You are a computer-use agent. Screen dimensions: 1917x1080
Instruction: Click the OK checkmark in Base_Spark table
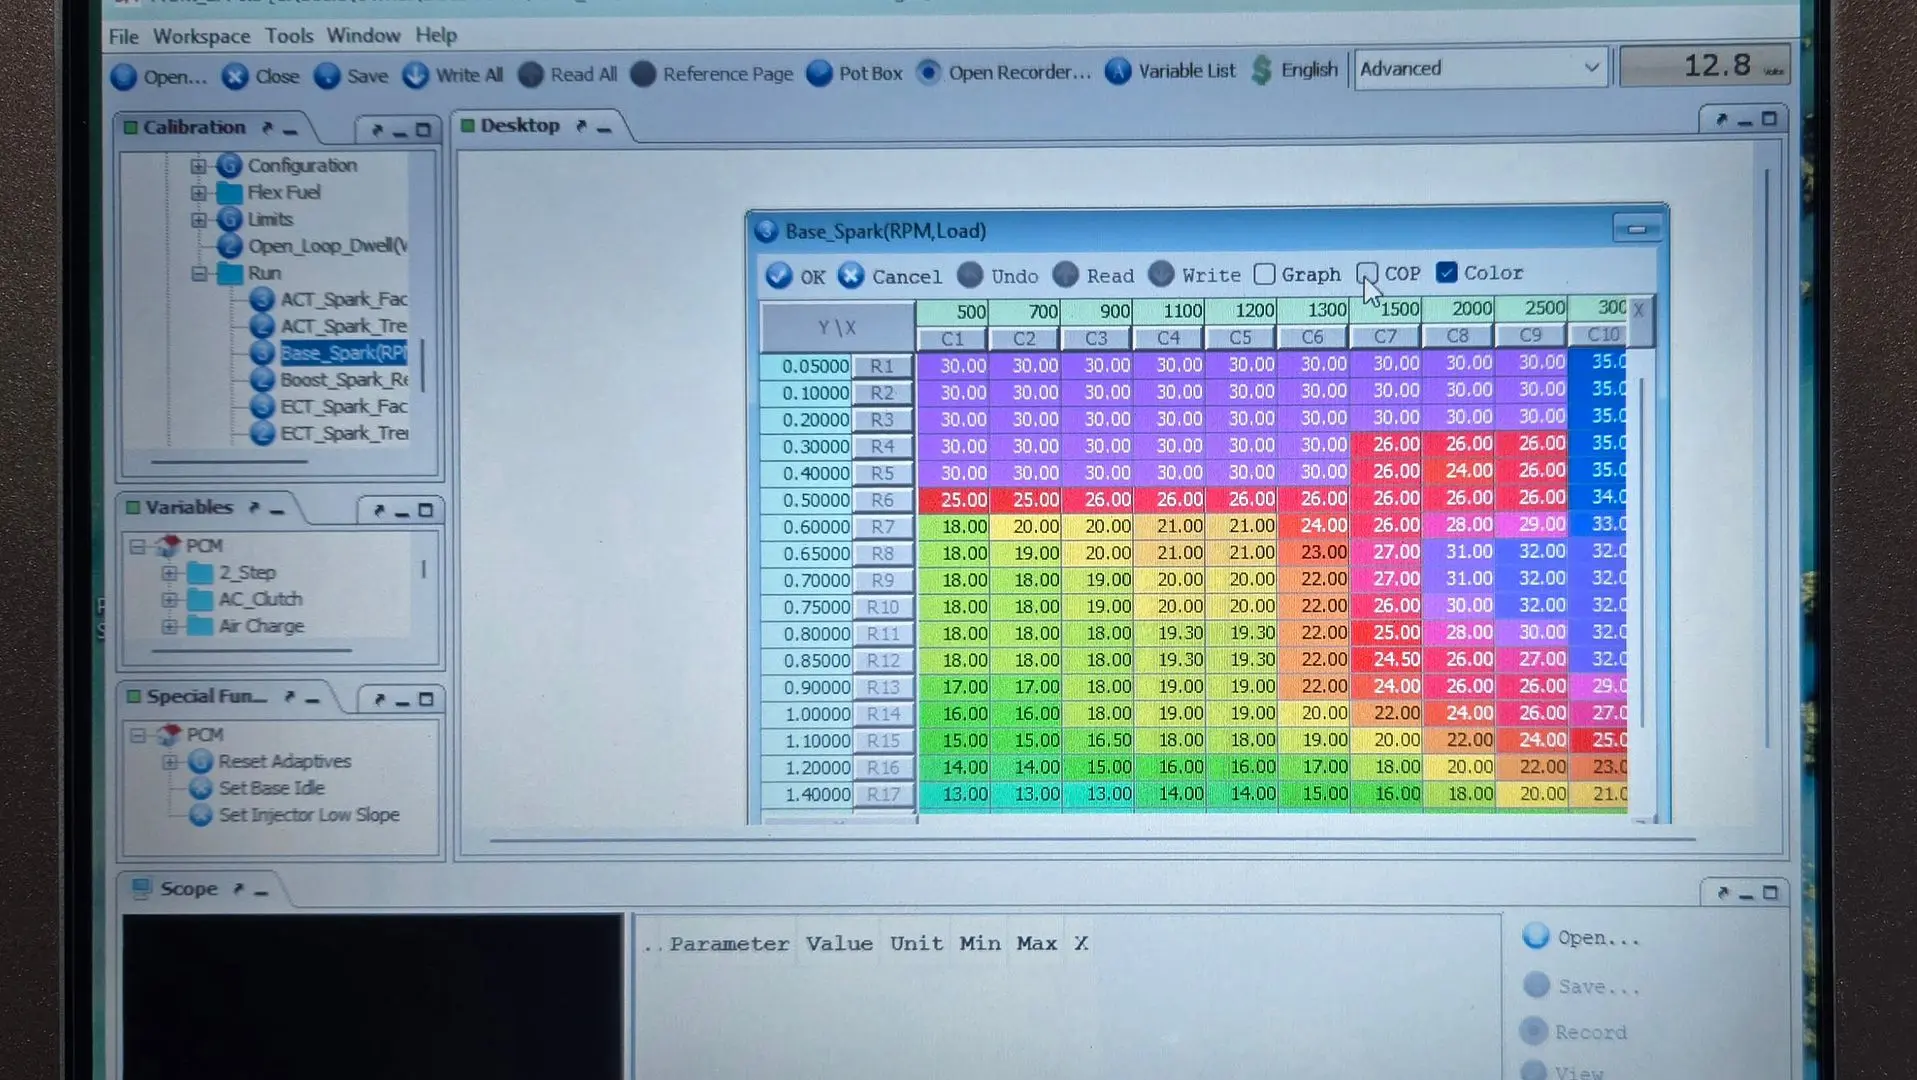(779, 275)
